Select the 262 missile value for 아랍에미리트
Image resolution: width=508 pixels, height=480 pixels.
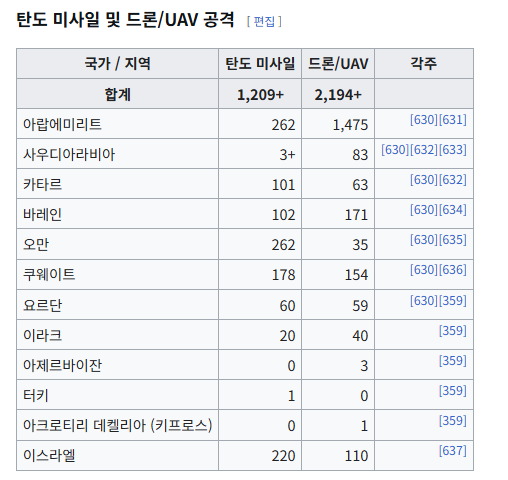(x=283, y=125)
